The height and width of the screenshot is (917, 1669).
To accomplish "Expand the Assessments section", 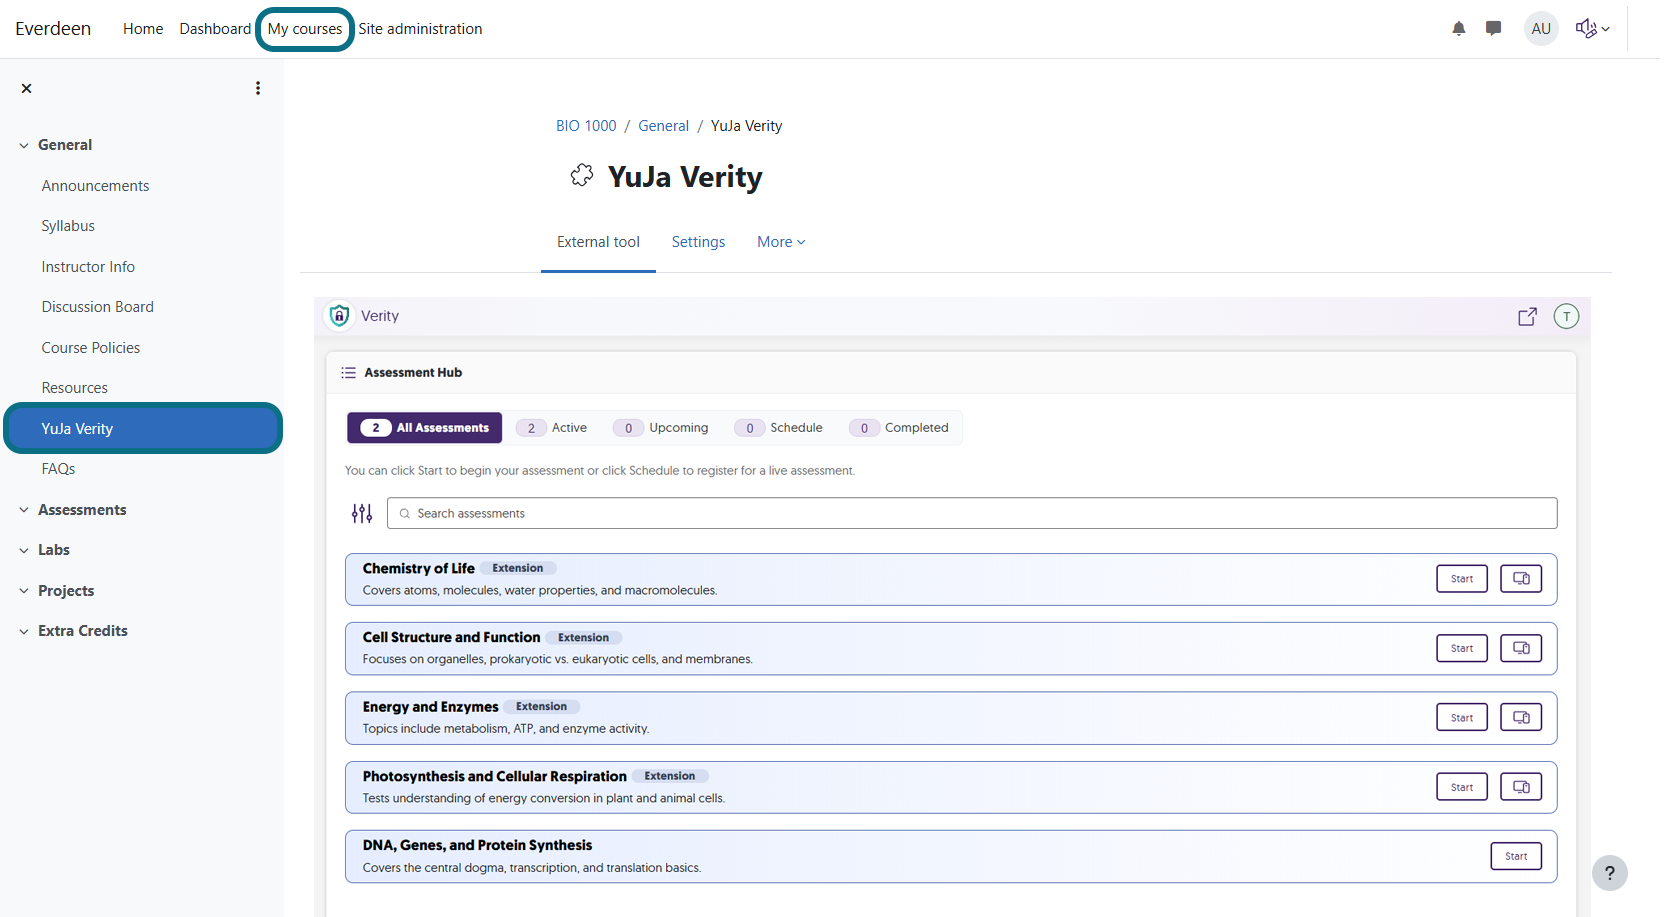I will pyautogui.click(x=24, y=510).
